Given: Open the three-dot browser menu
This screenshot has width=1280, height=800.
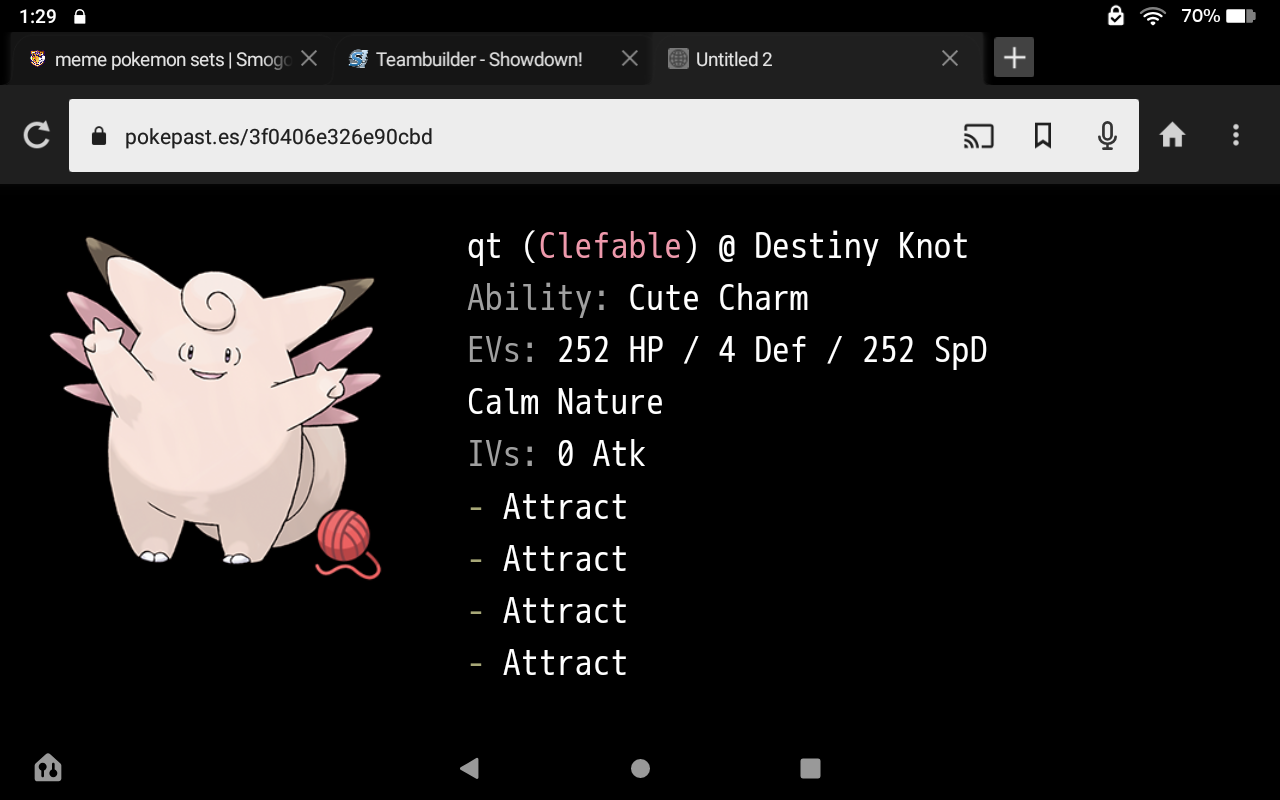Looking at the screenshot, I should tap(1236, 135).
